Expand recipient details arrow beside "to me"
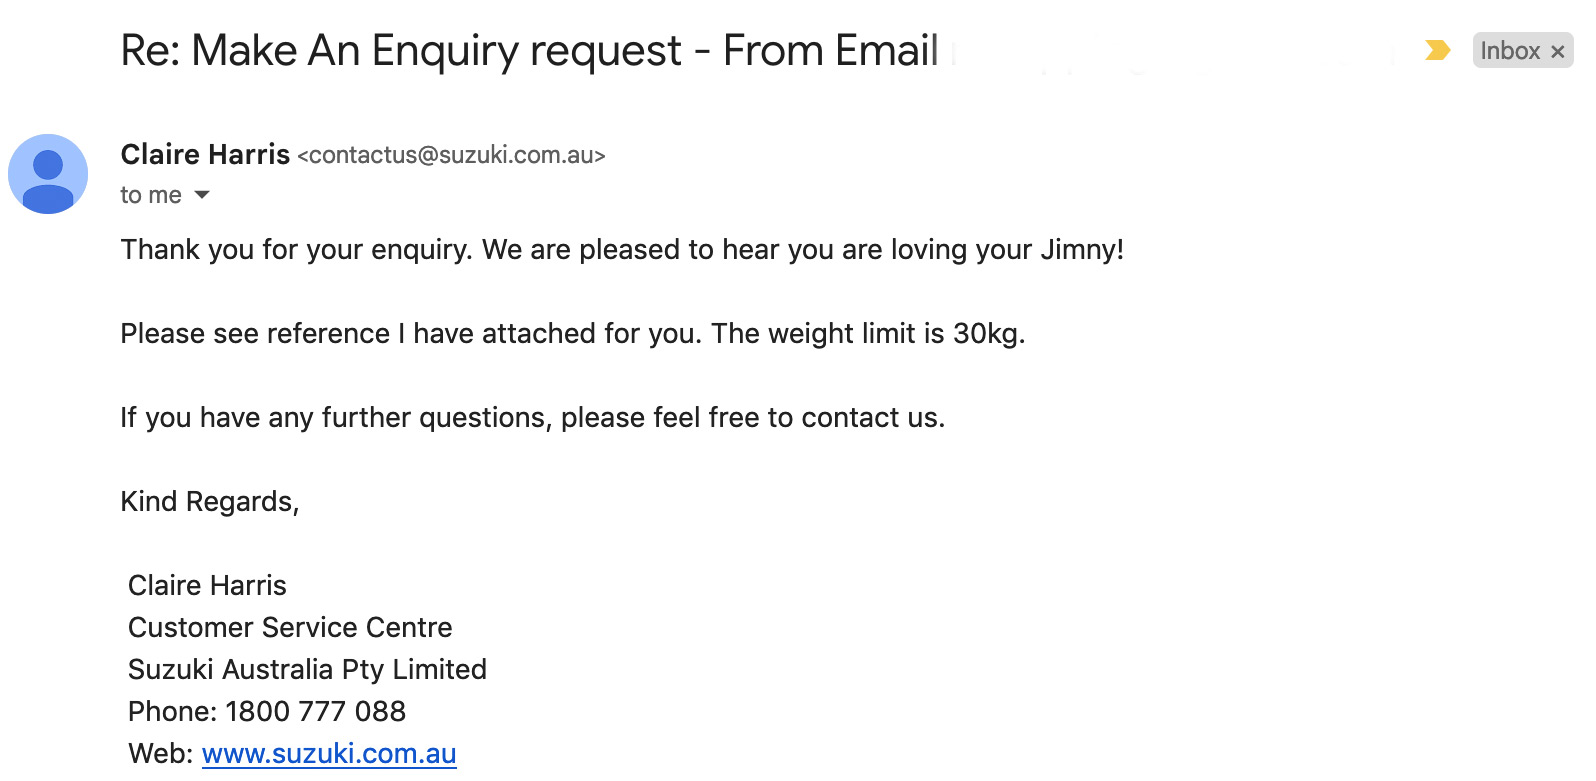1596x781 pixels. point(202,195)
